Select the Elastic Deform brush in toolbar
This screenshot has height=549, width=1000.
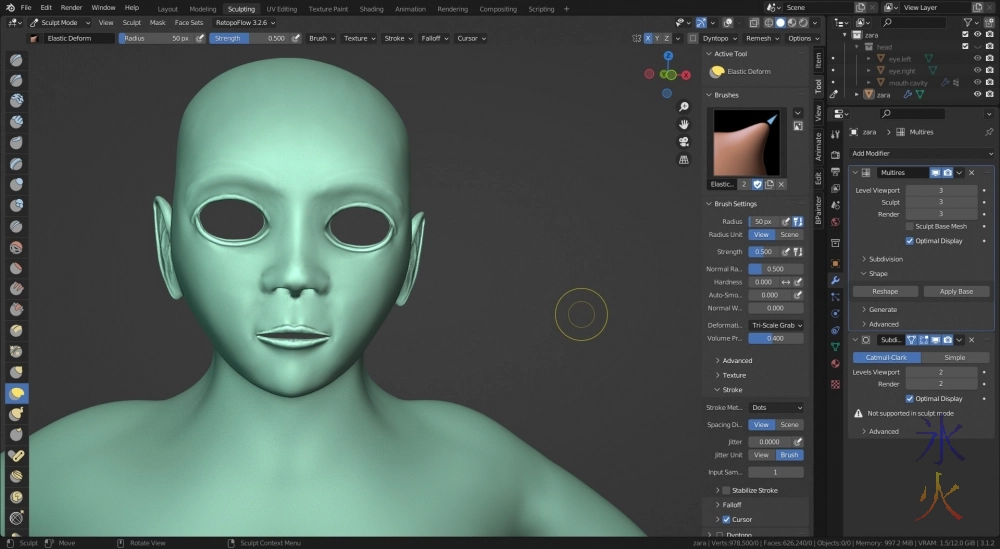click(x=17, y=394)
